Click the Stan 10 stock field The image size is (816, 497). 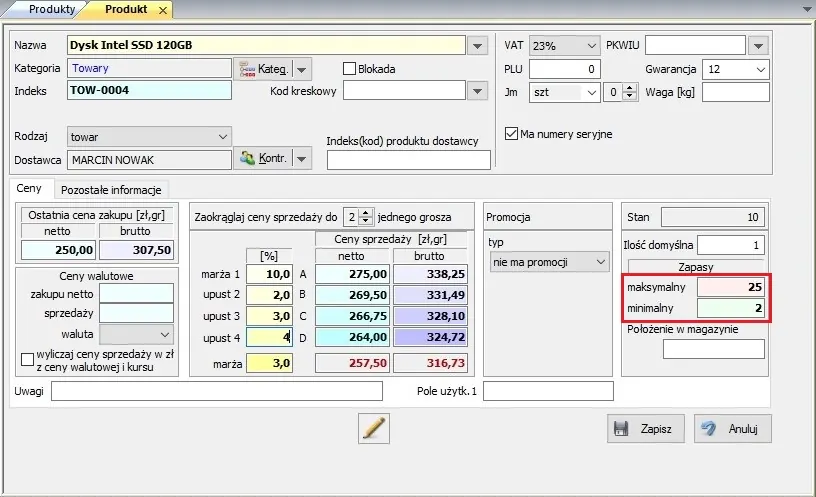[x=713, y=217]
